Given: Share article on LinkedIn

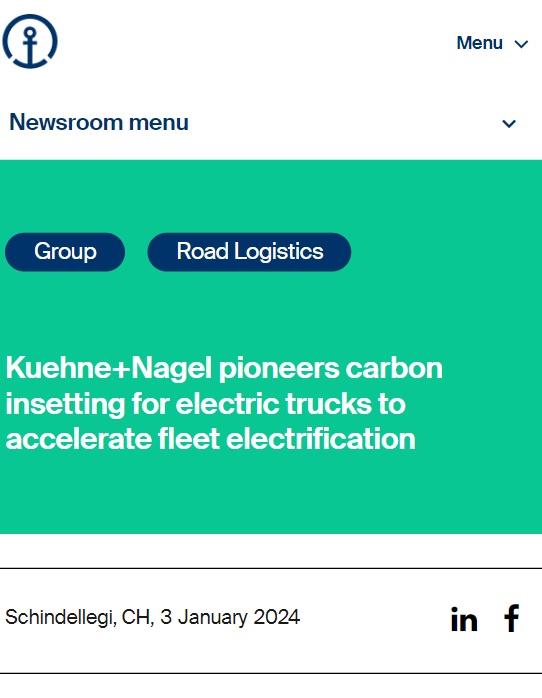Looking at the screenshot, I should 464,619.
